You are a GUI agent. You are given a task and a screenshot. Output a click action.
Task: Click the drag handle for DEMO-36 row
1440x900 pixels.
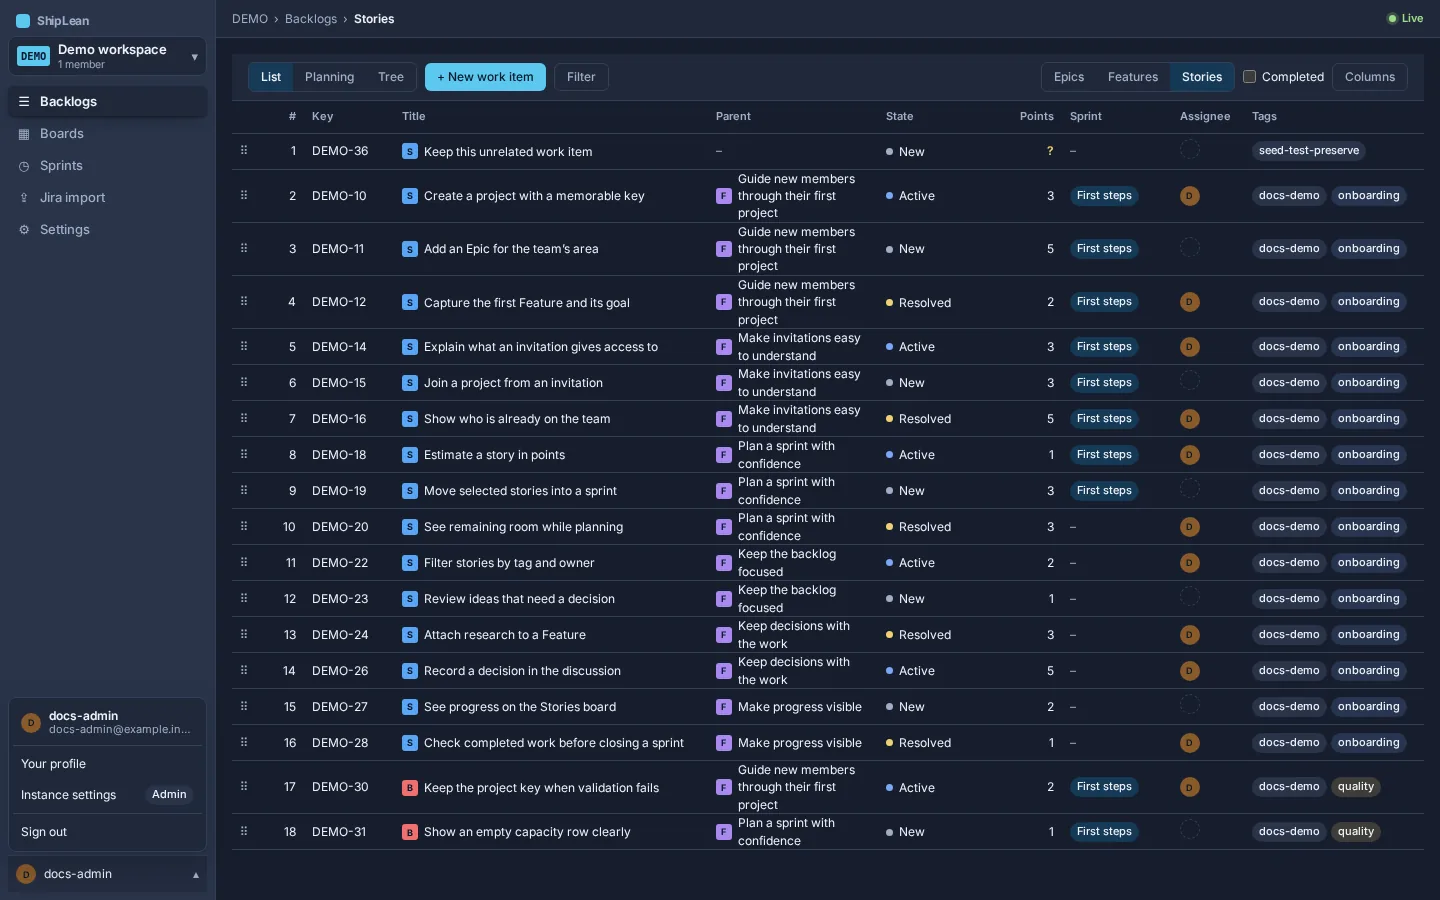coord(244,150)
